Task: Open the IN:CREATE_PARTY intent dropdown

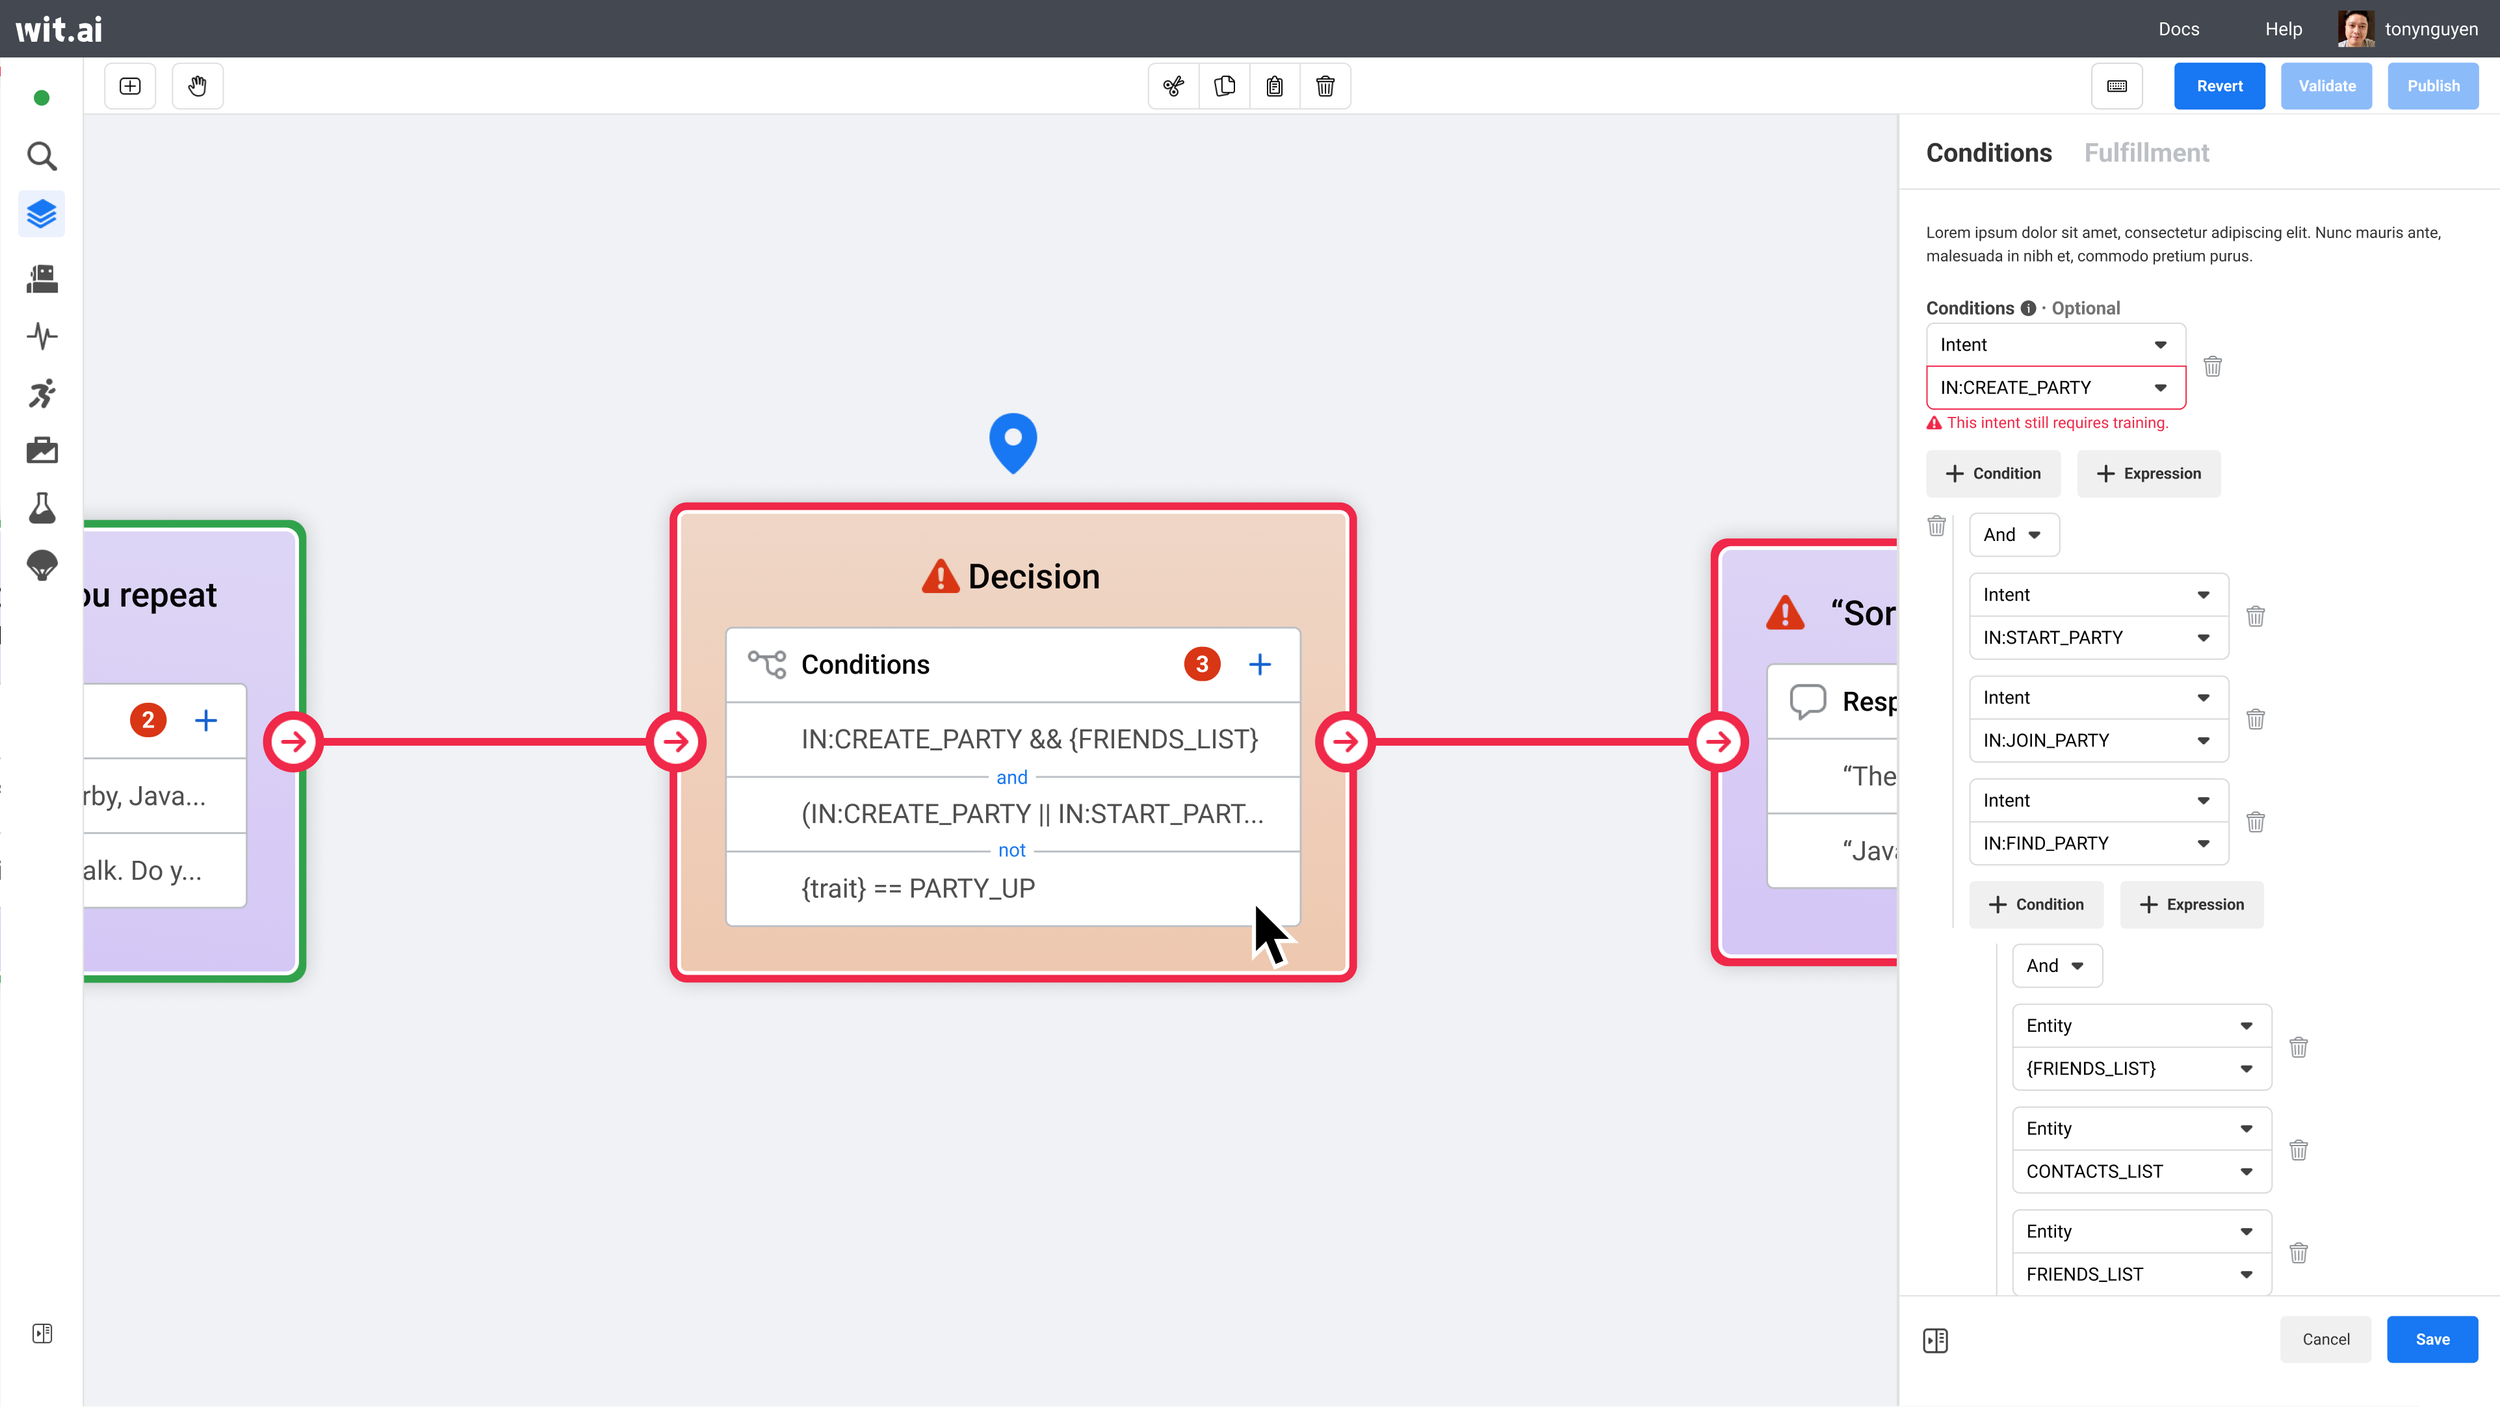Action: [x=2055, y=387]
